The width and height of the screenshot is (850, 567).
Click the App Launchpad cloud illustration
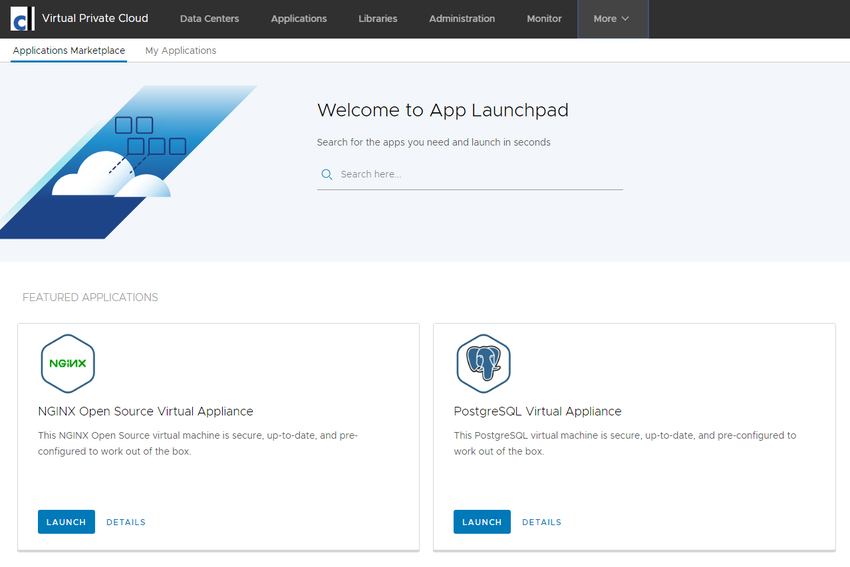128,162
